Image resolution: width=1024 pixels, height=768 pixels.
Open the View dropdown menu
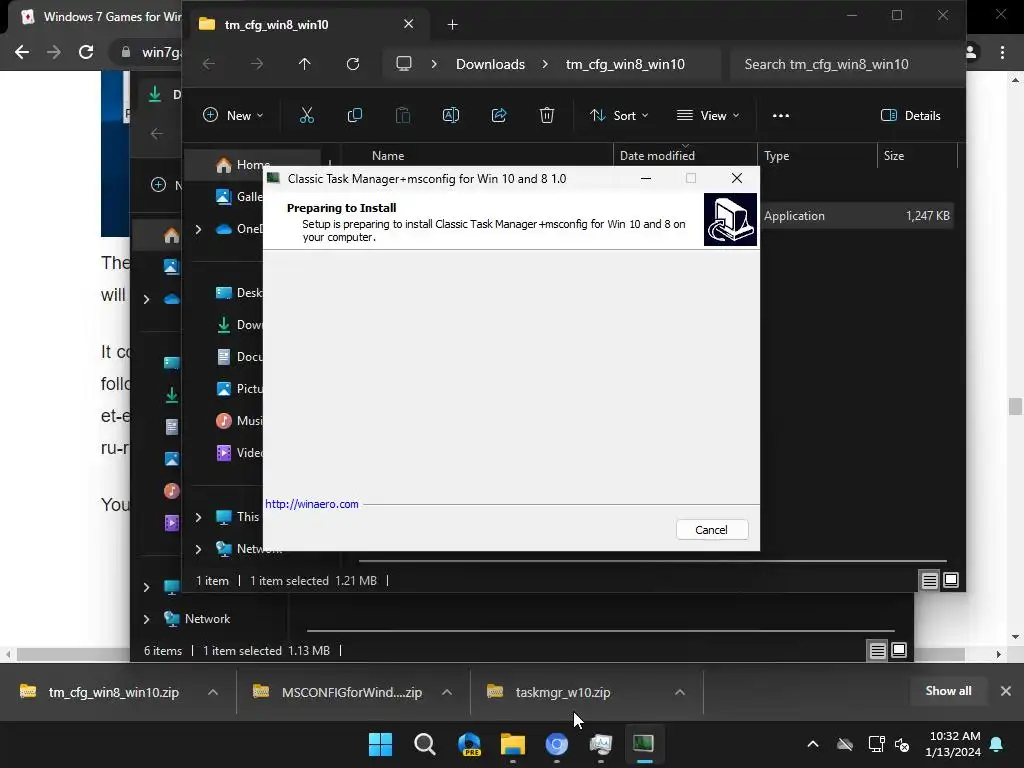[x=709, y=116]
